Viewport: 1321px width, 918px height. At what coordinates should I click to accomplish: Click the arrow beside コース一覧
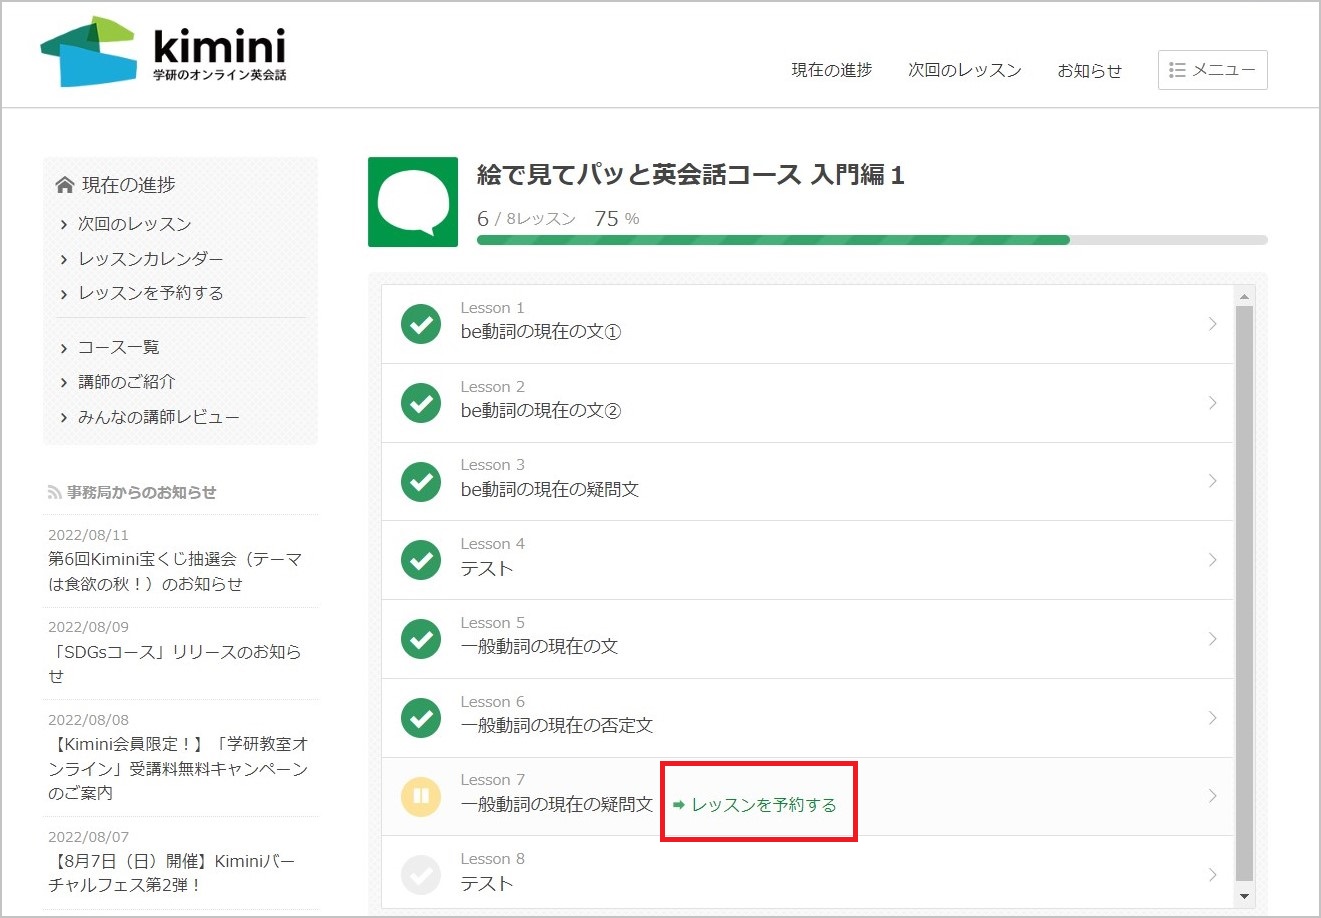64,347
